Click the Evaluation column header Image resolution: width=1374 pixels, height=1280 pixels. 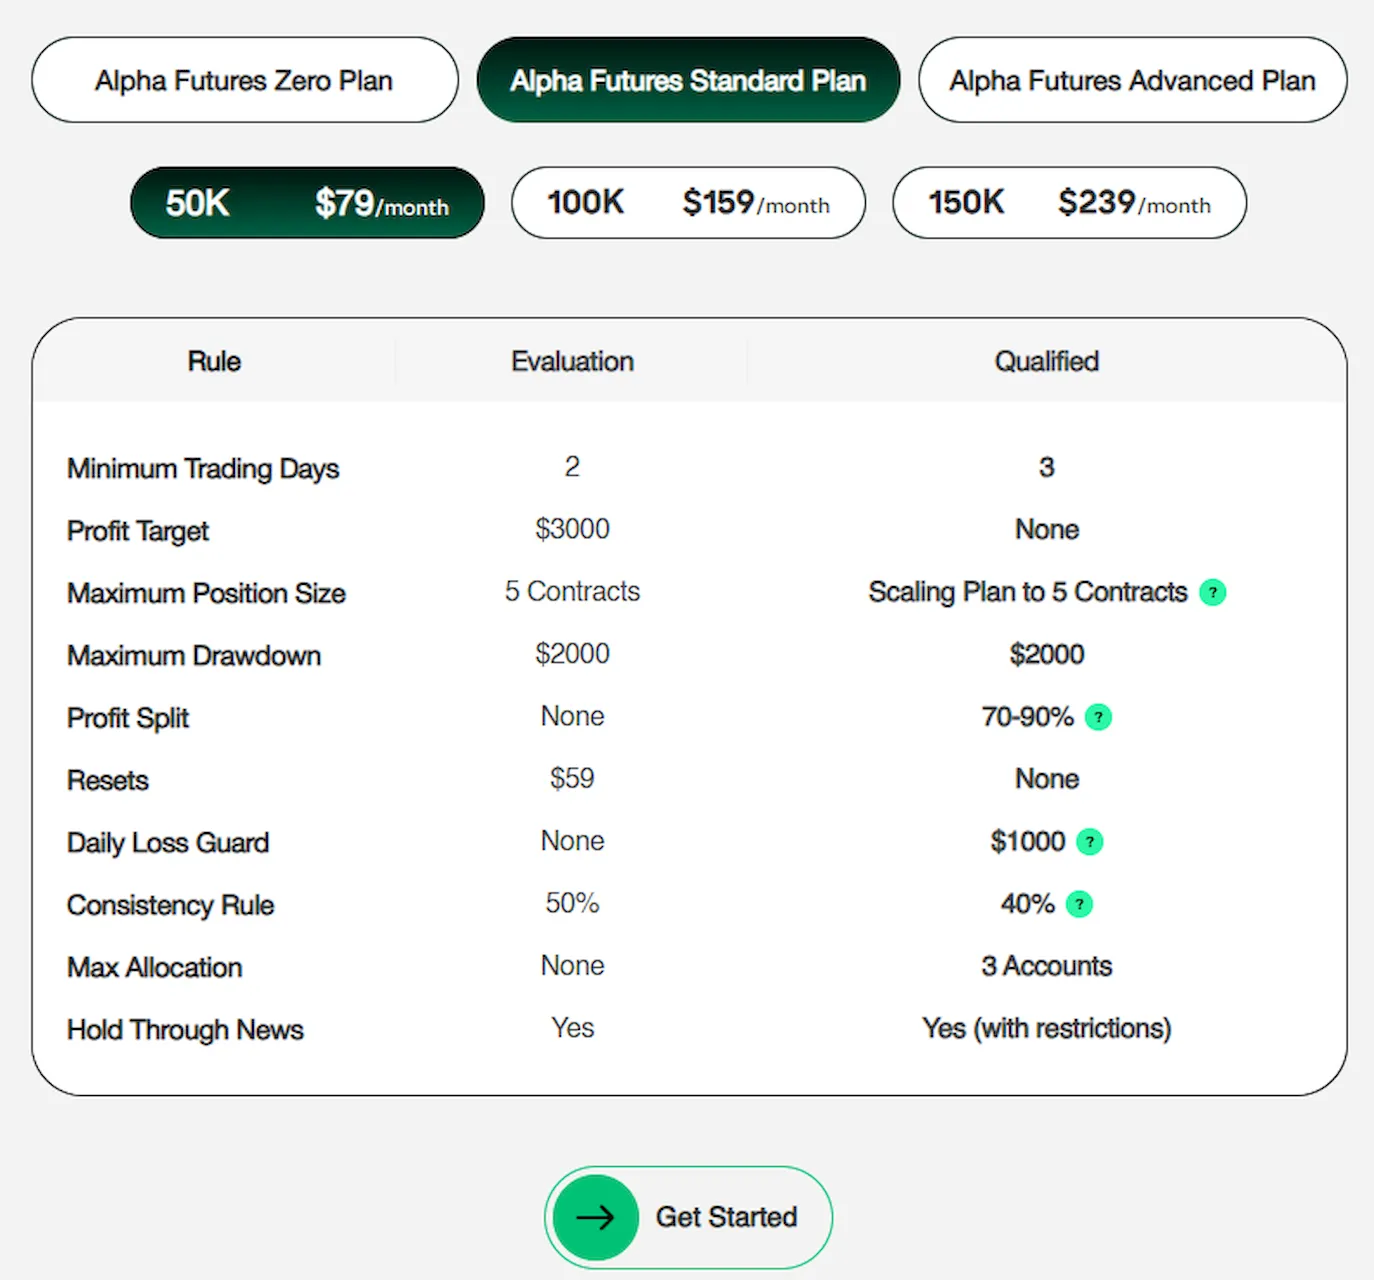pos(572,361)
